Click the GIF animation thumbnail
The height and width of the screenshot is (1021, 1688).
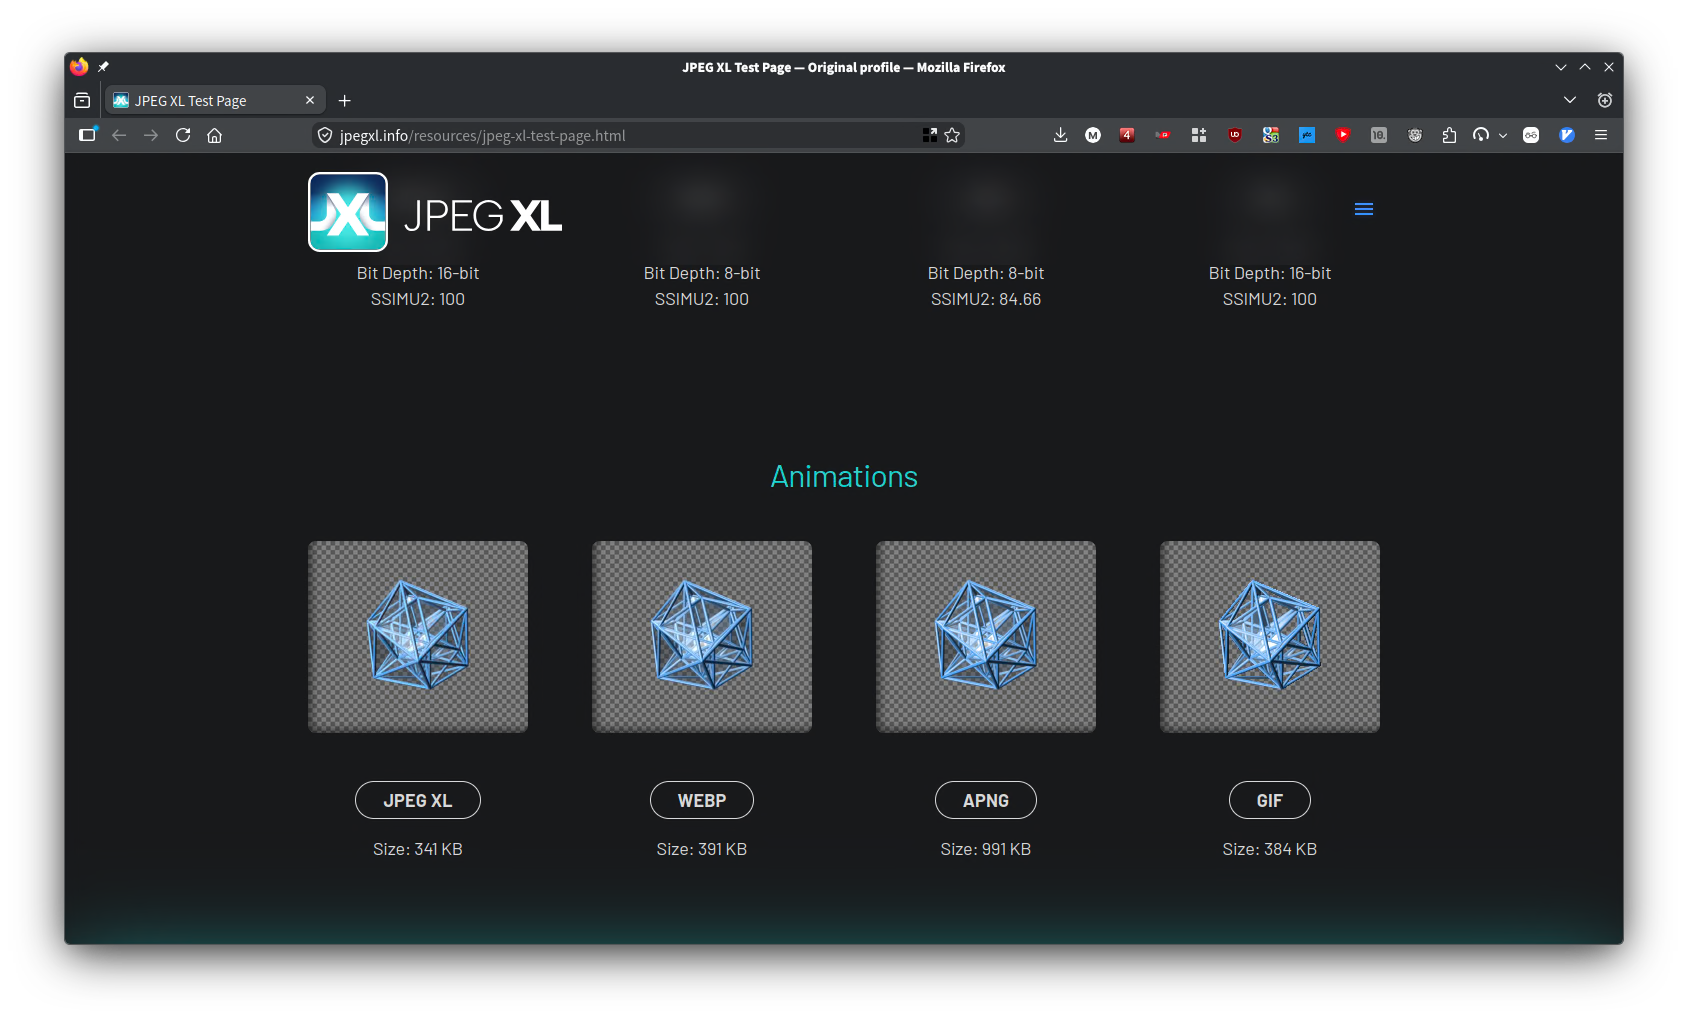[x=1270, y=637]
